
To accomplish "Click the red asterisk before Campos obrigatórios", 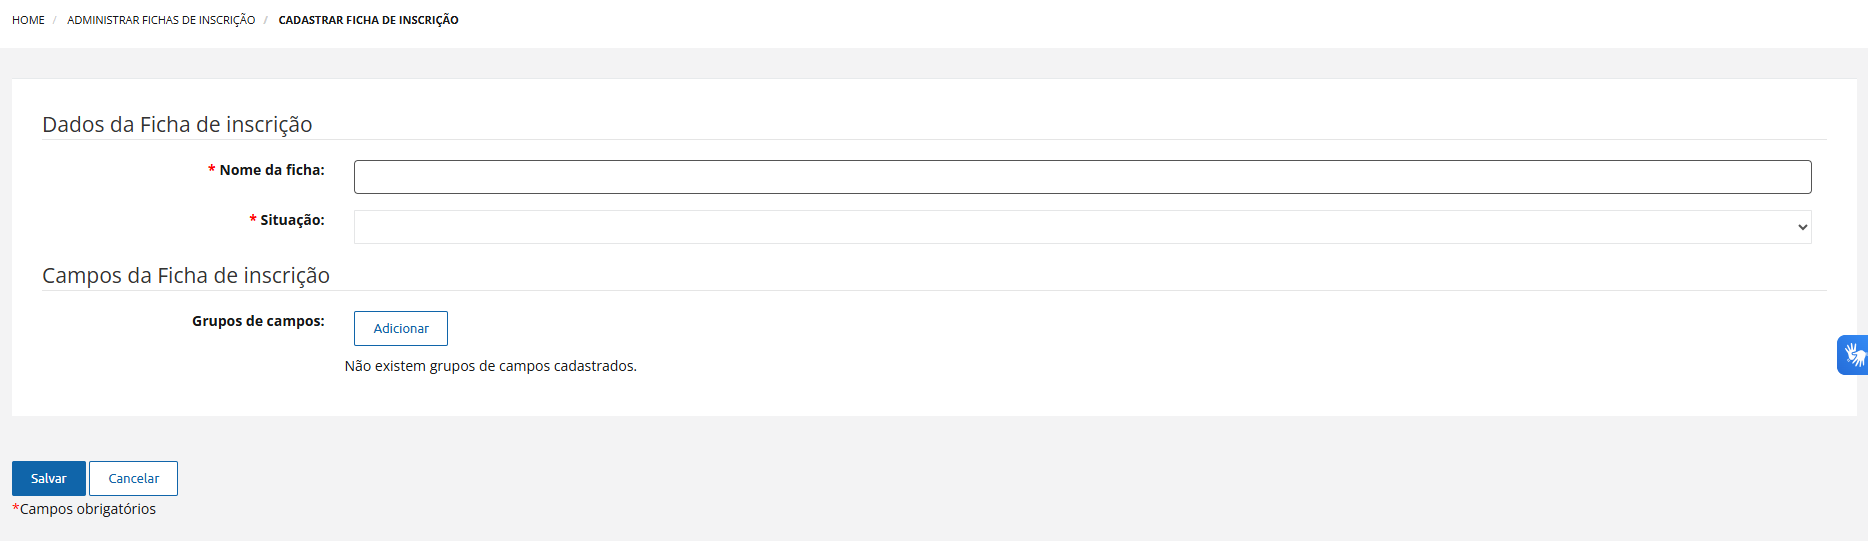I will (16, 508).
